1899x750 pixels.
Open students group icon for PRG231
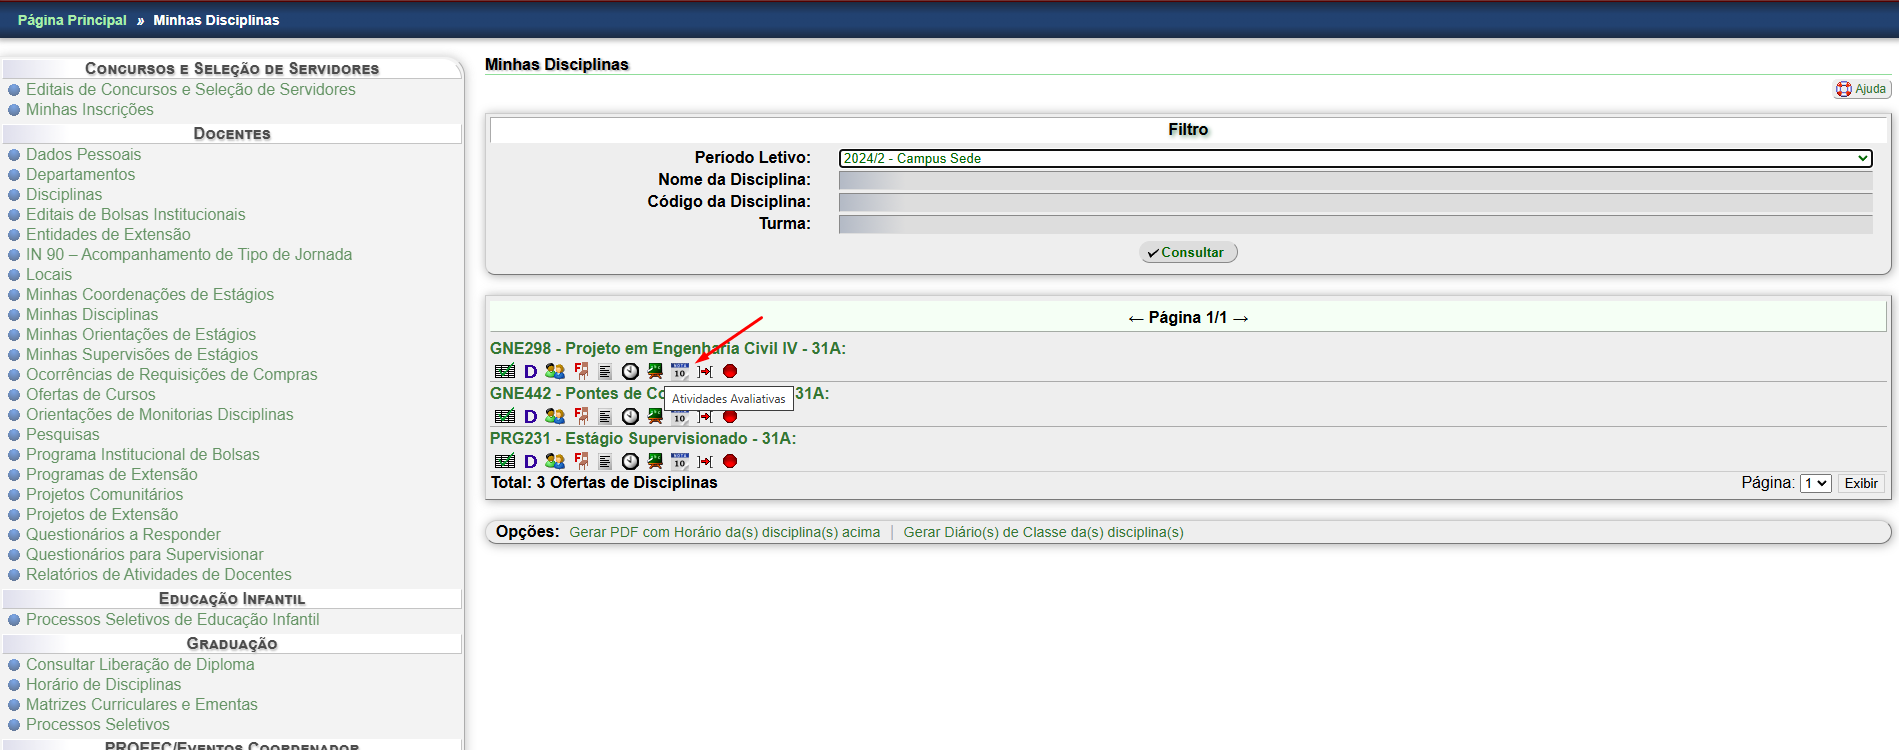(x=555, y=461)
